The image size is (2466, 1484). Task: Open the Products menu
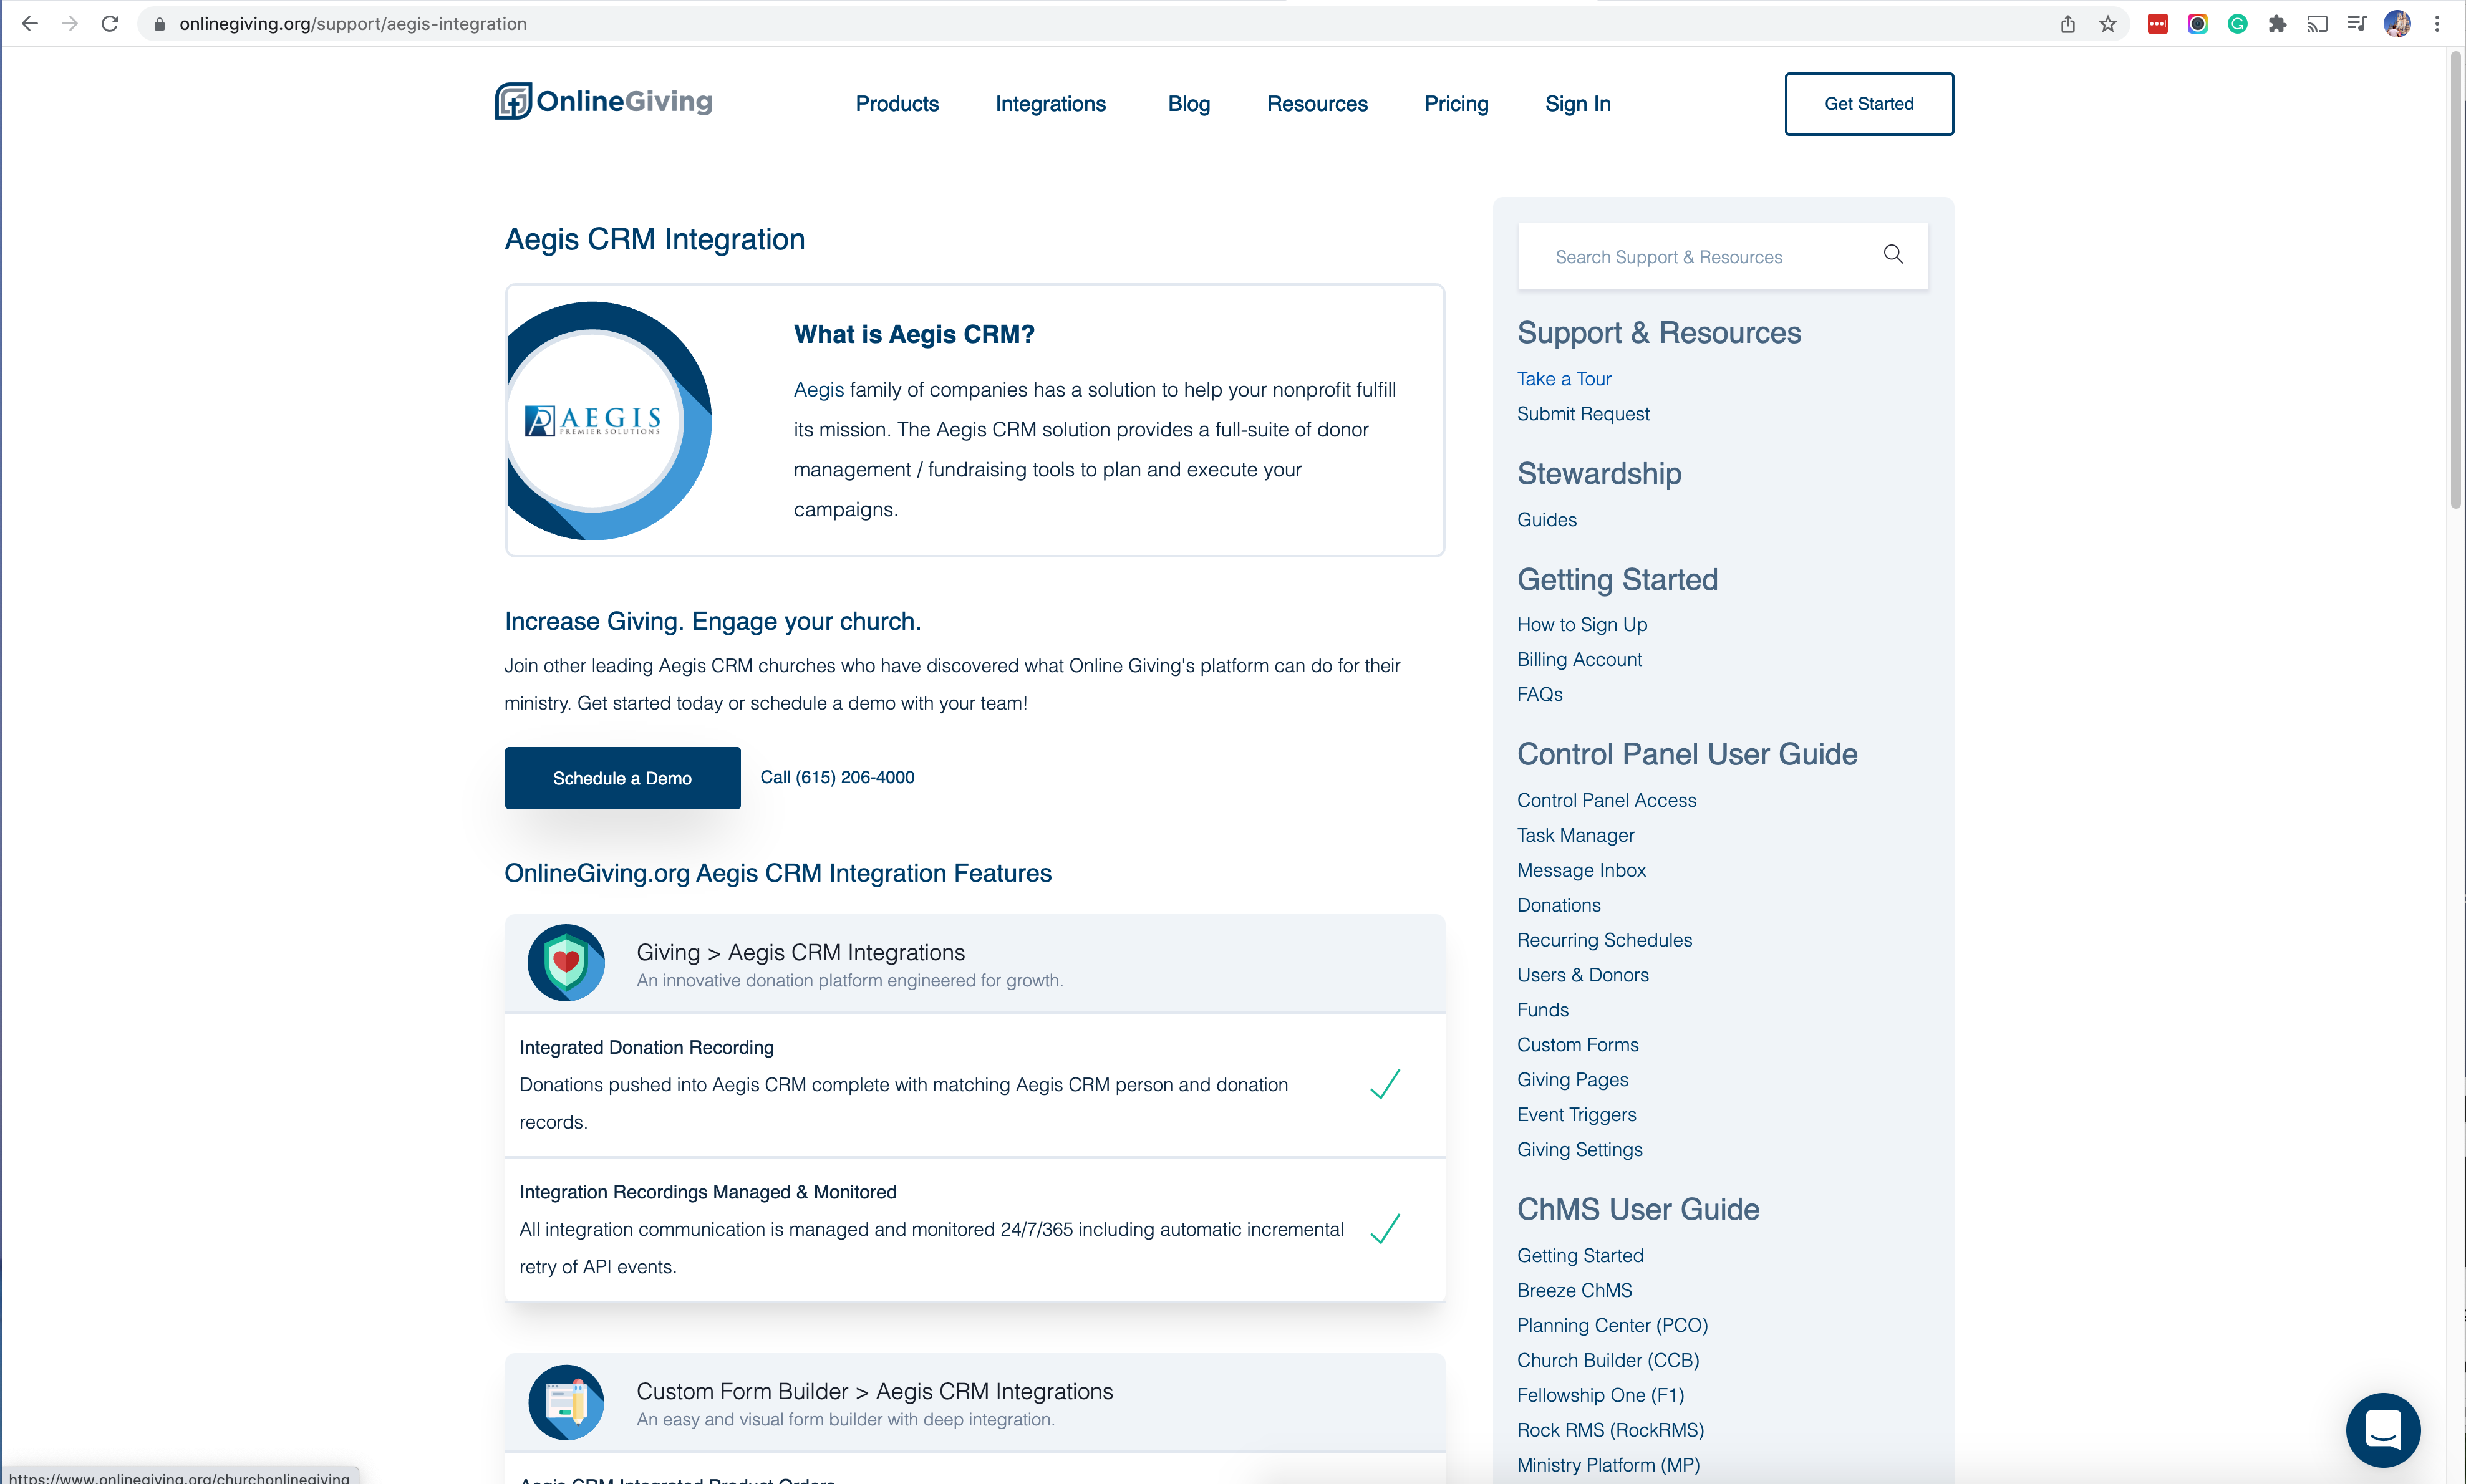(897, 104)
